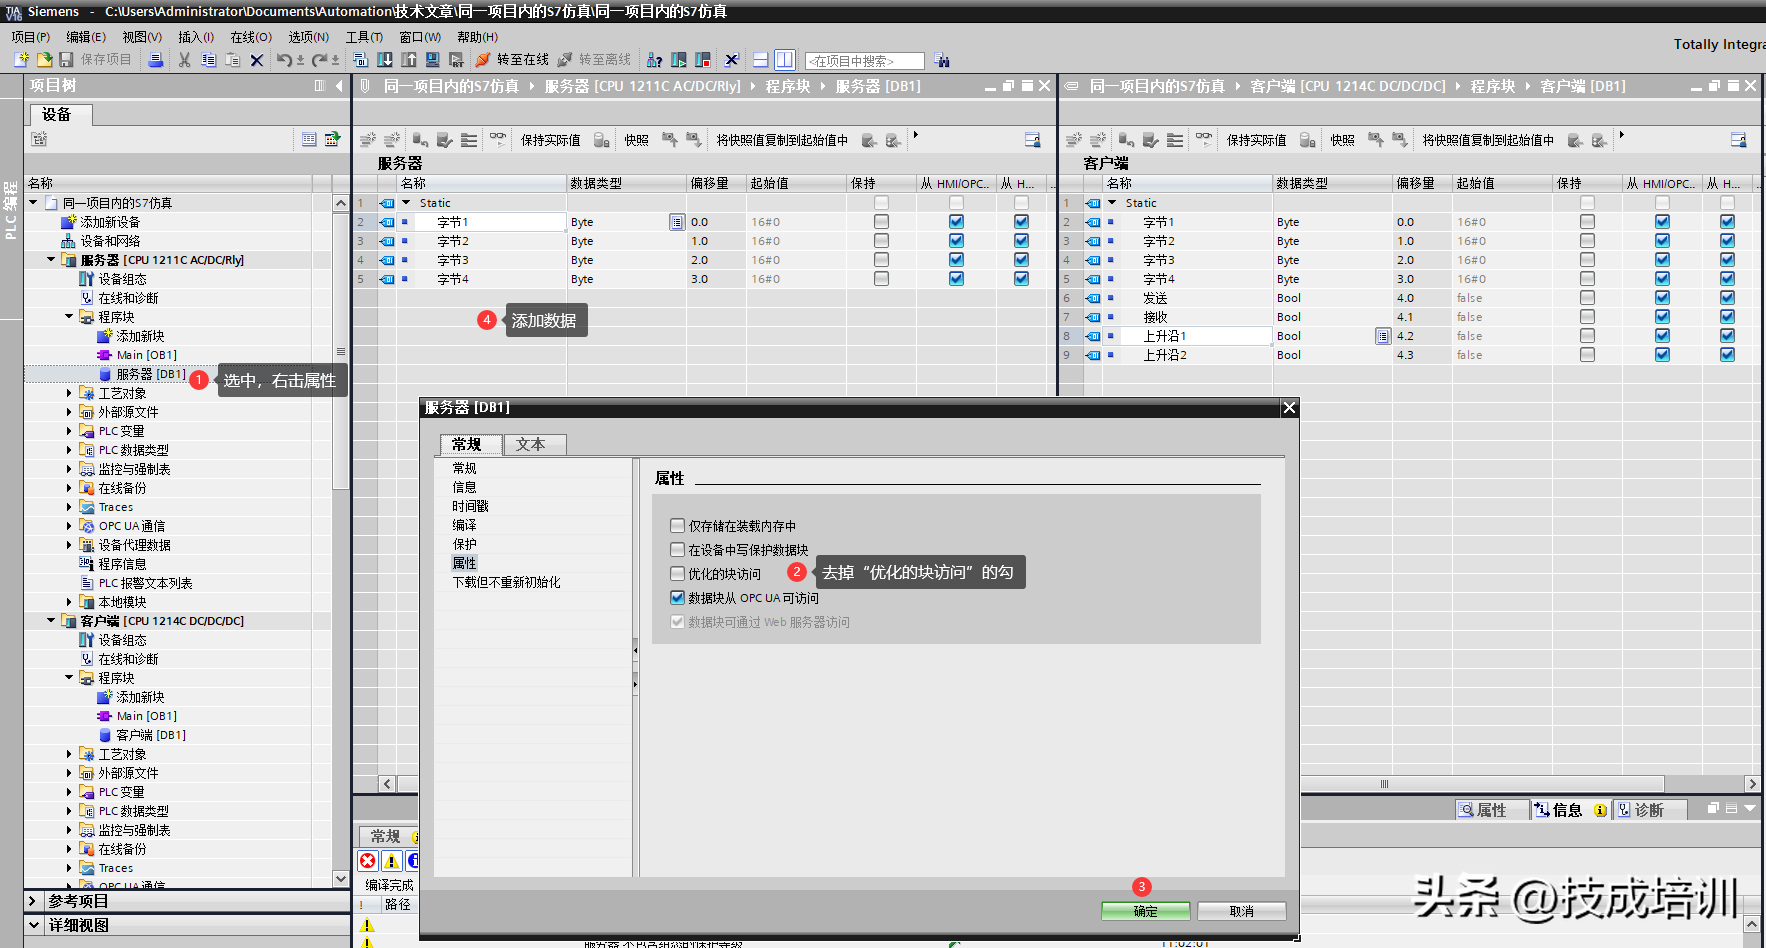Split editor space horizontally icon
Image resolution: width=1766 pixels, height=948 pixels.
tap(761, 60)
